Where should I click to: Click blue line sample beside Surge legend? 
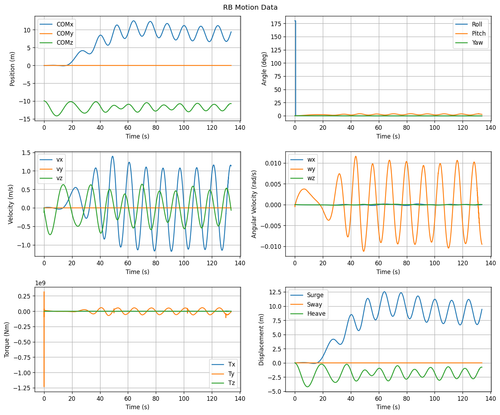coord(297,295)
